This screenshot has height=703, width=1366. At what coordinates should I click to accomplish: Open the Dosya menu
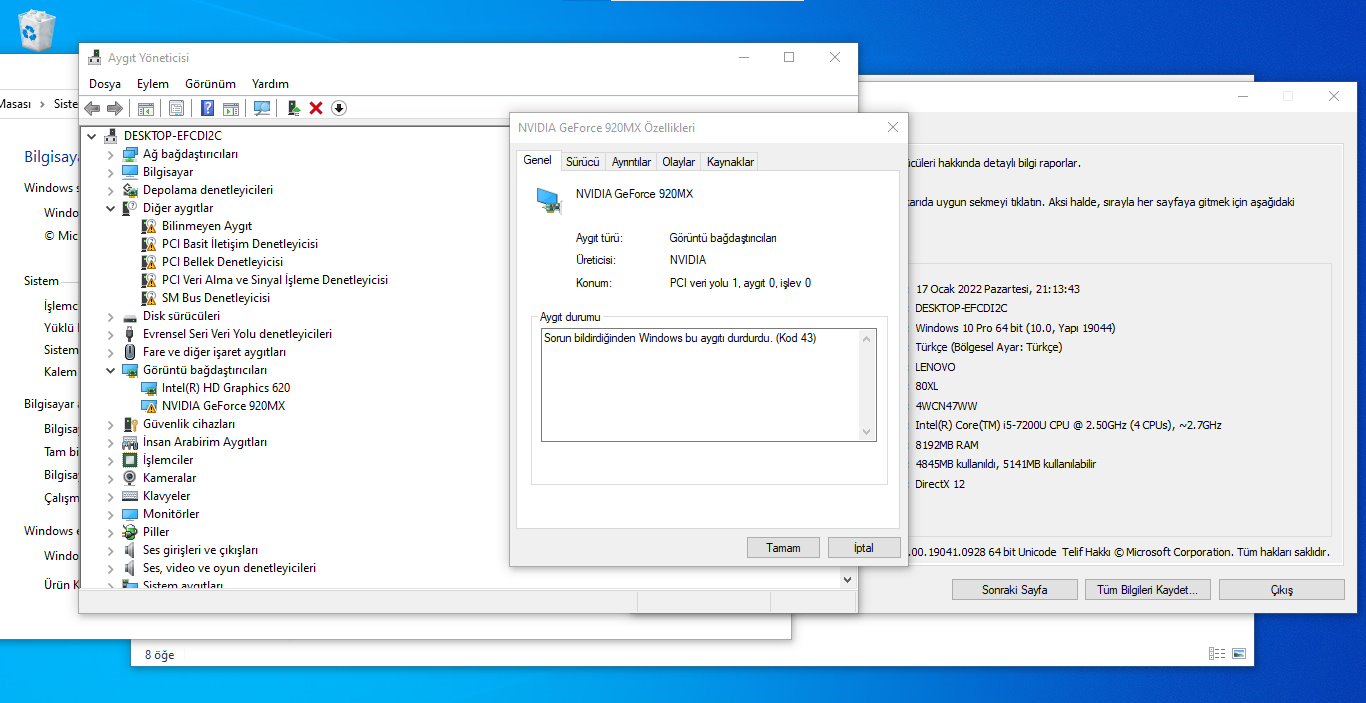click(105, 84)
